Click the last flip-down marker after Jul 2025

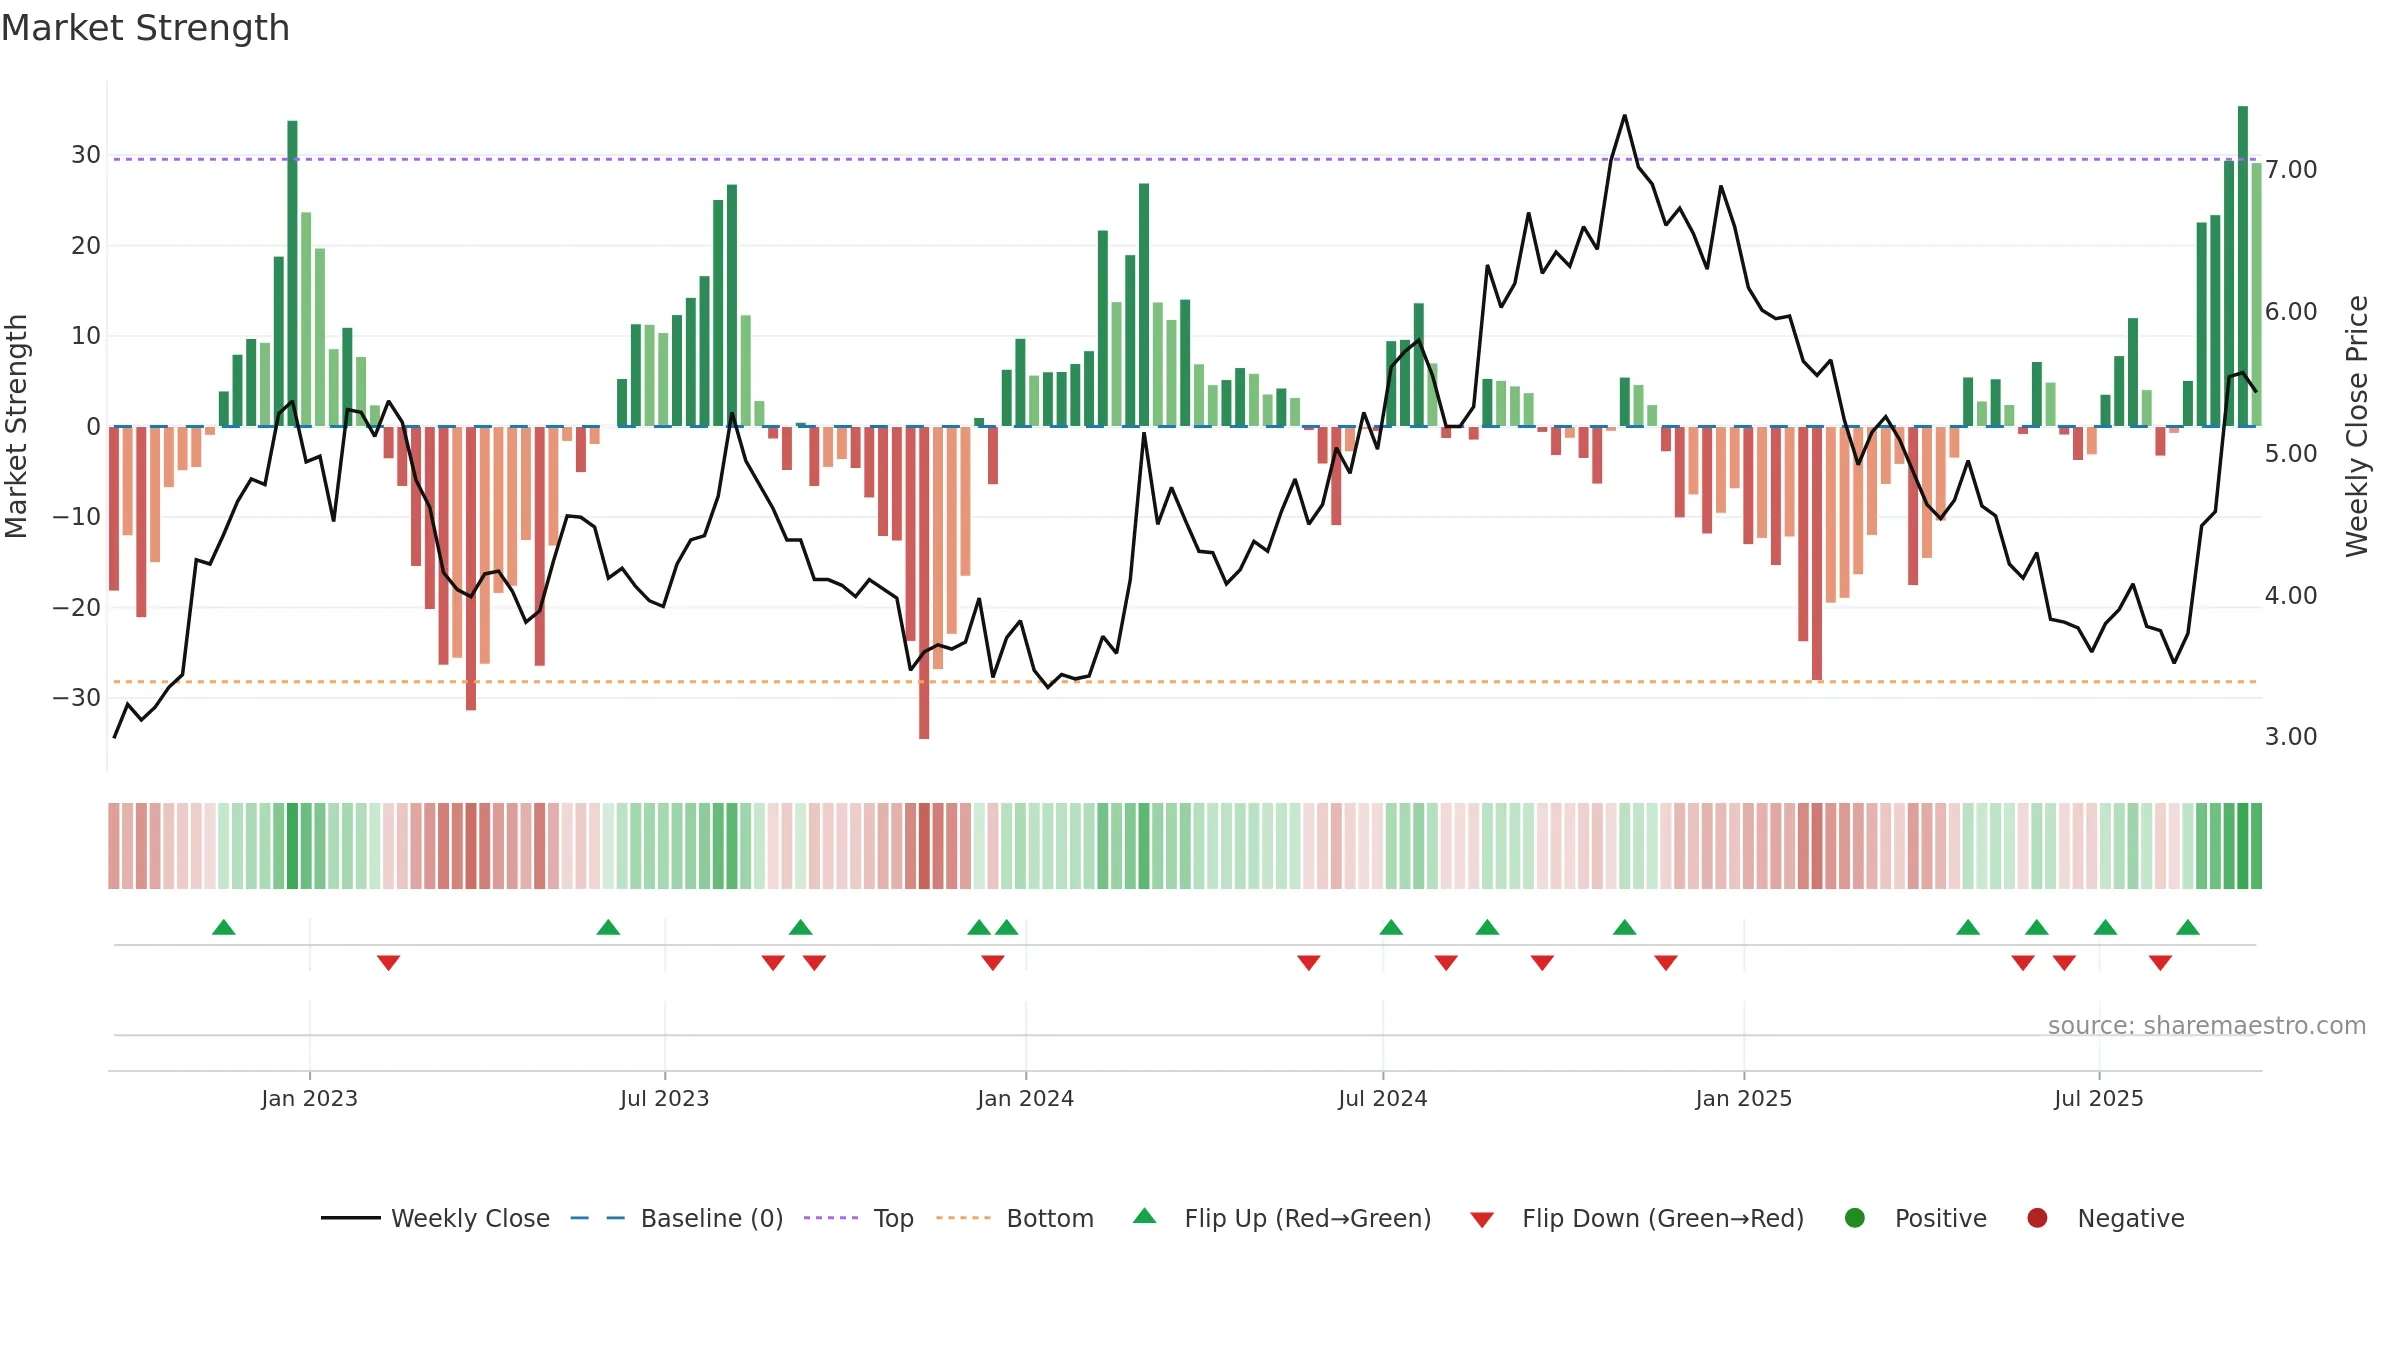pyautogui.click(x=2160, y=962)
